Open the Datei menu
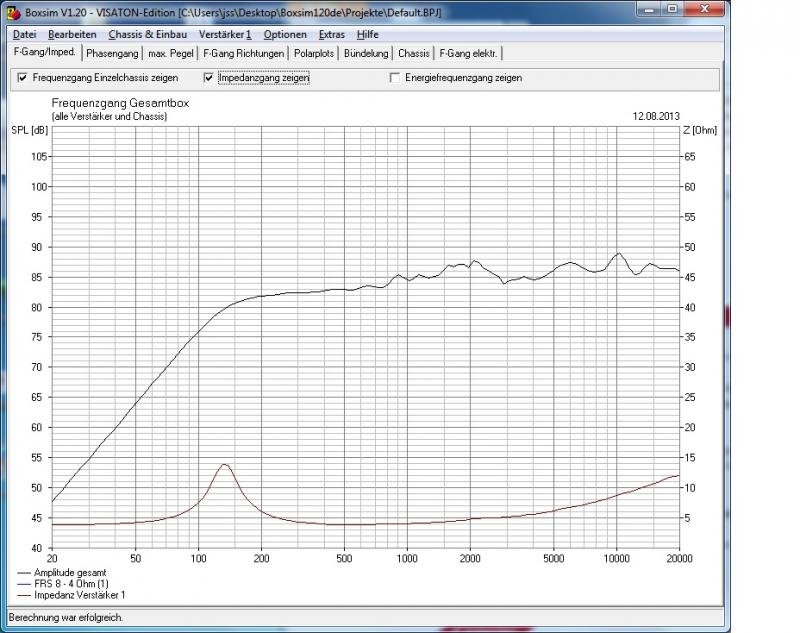 coord(24,34)
